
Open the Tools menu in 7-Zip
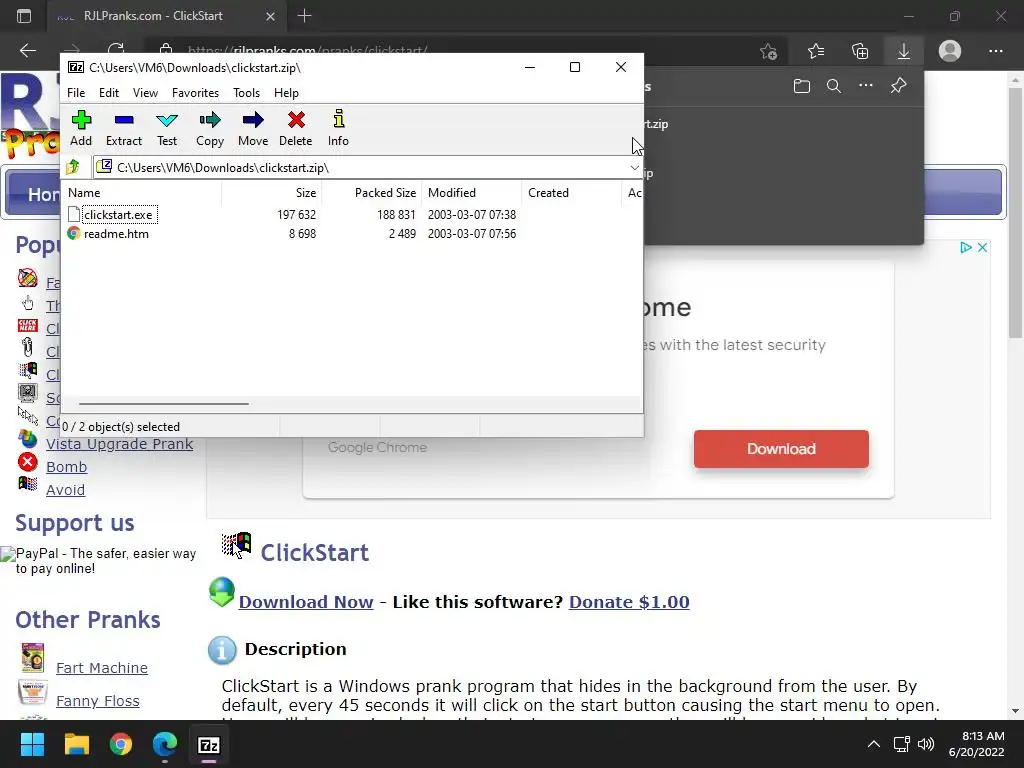246,93
